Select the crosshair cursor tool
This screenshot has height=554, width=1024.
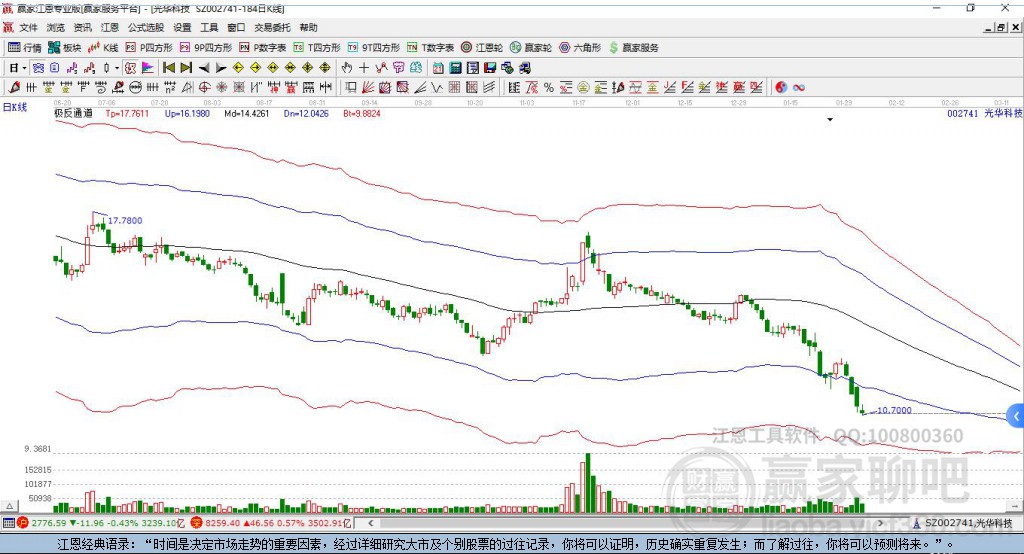(x=364, y=68)
